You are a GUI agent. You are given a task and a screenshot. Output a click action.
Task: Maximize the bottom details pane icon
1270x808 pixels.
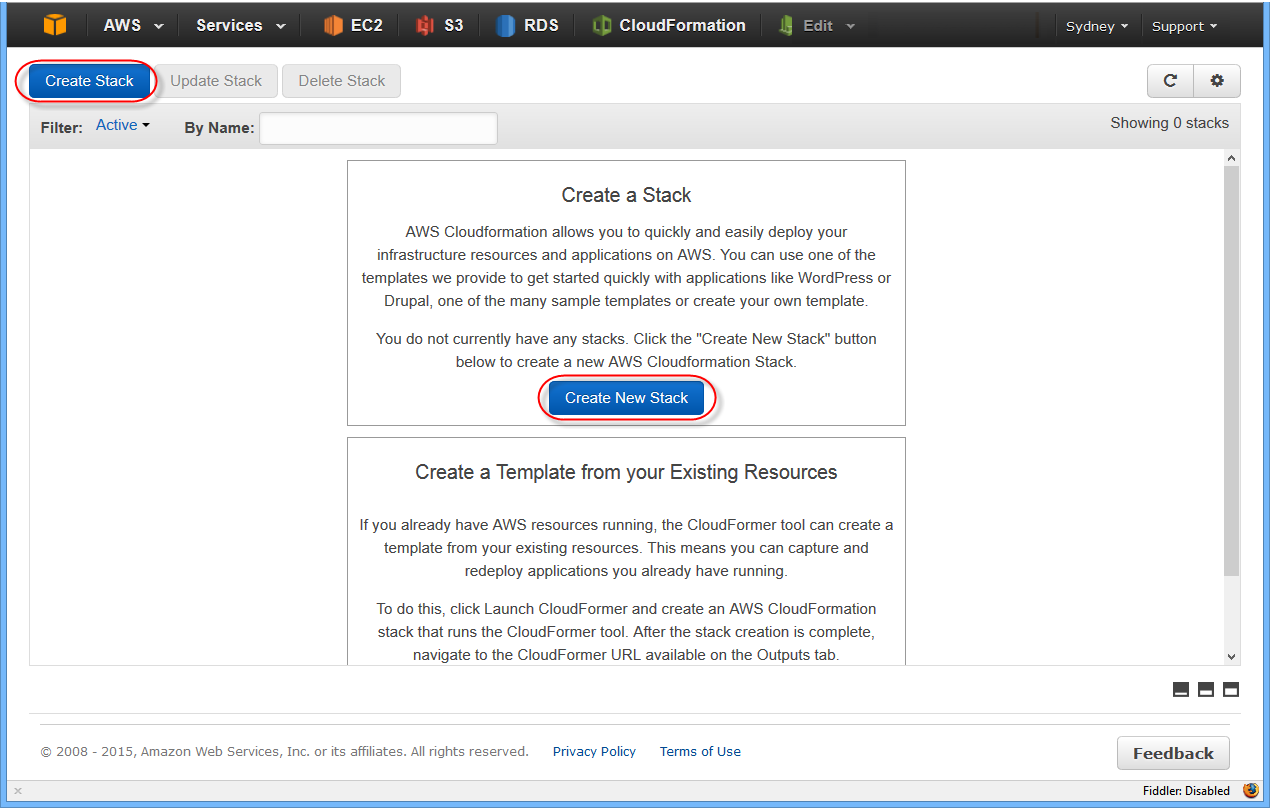(x=1231, y=689)
